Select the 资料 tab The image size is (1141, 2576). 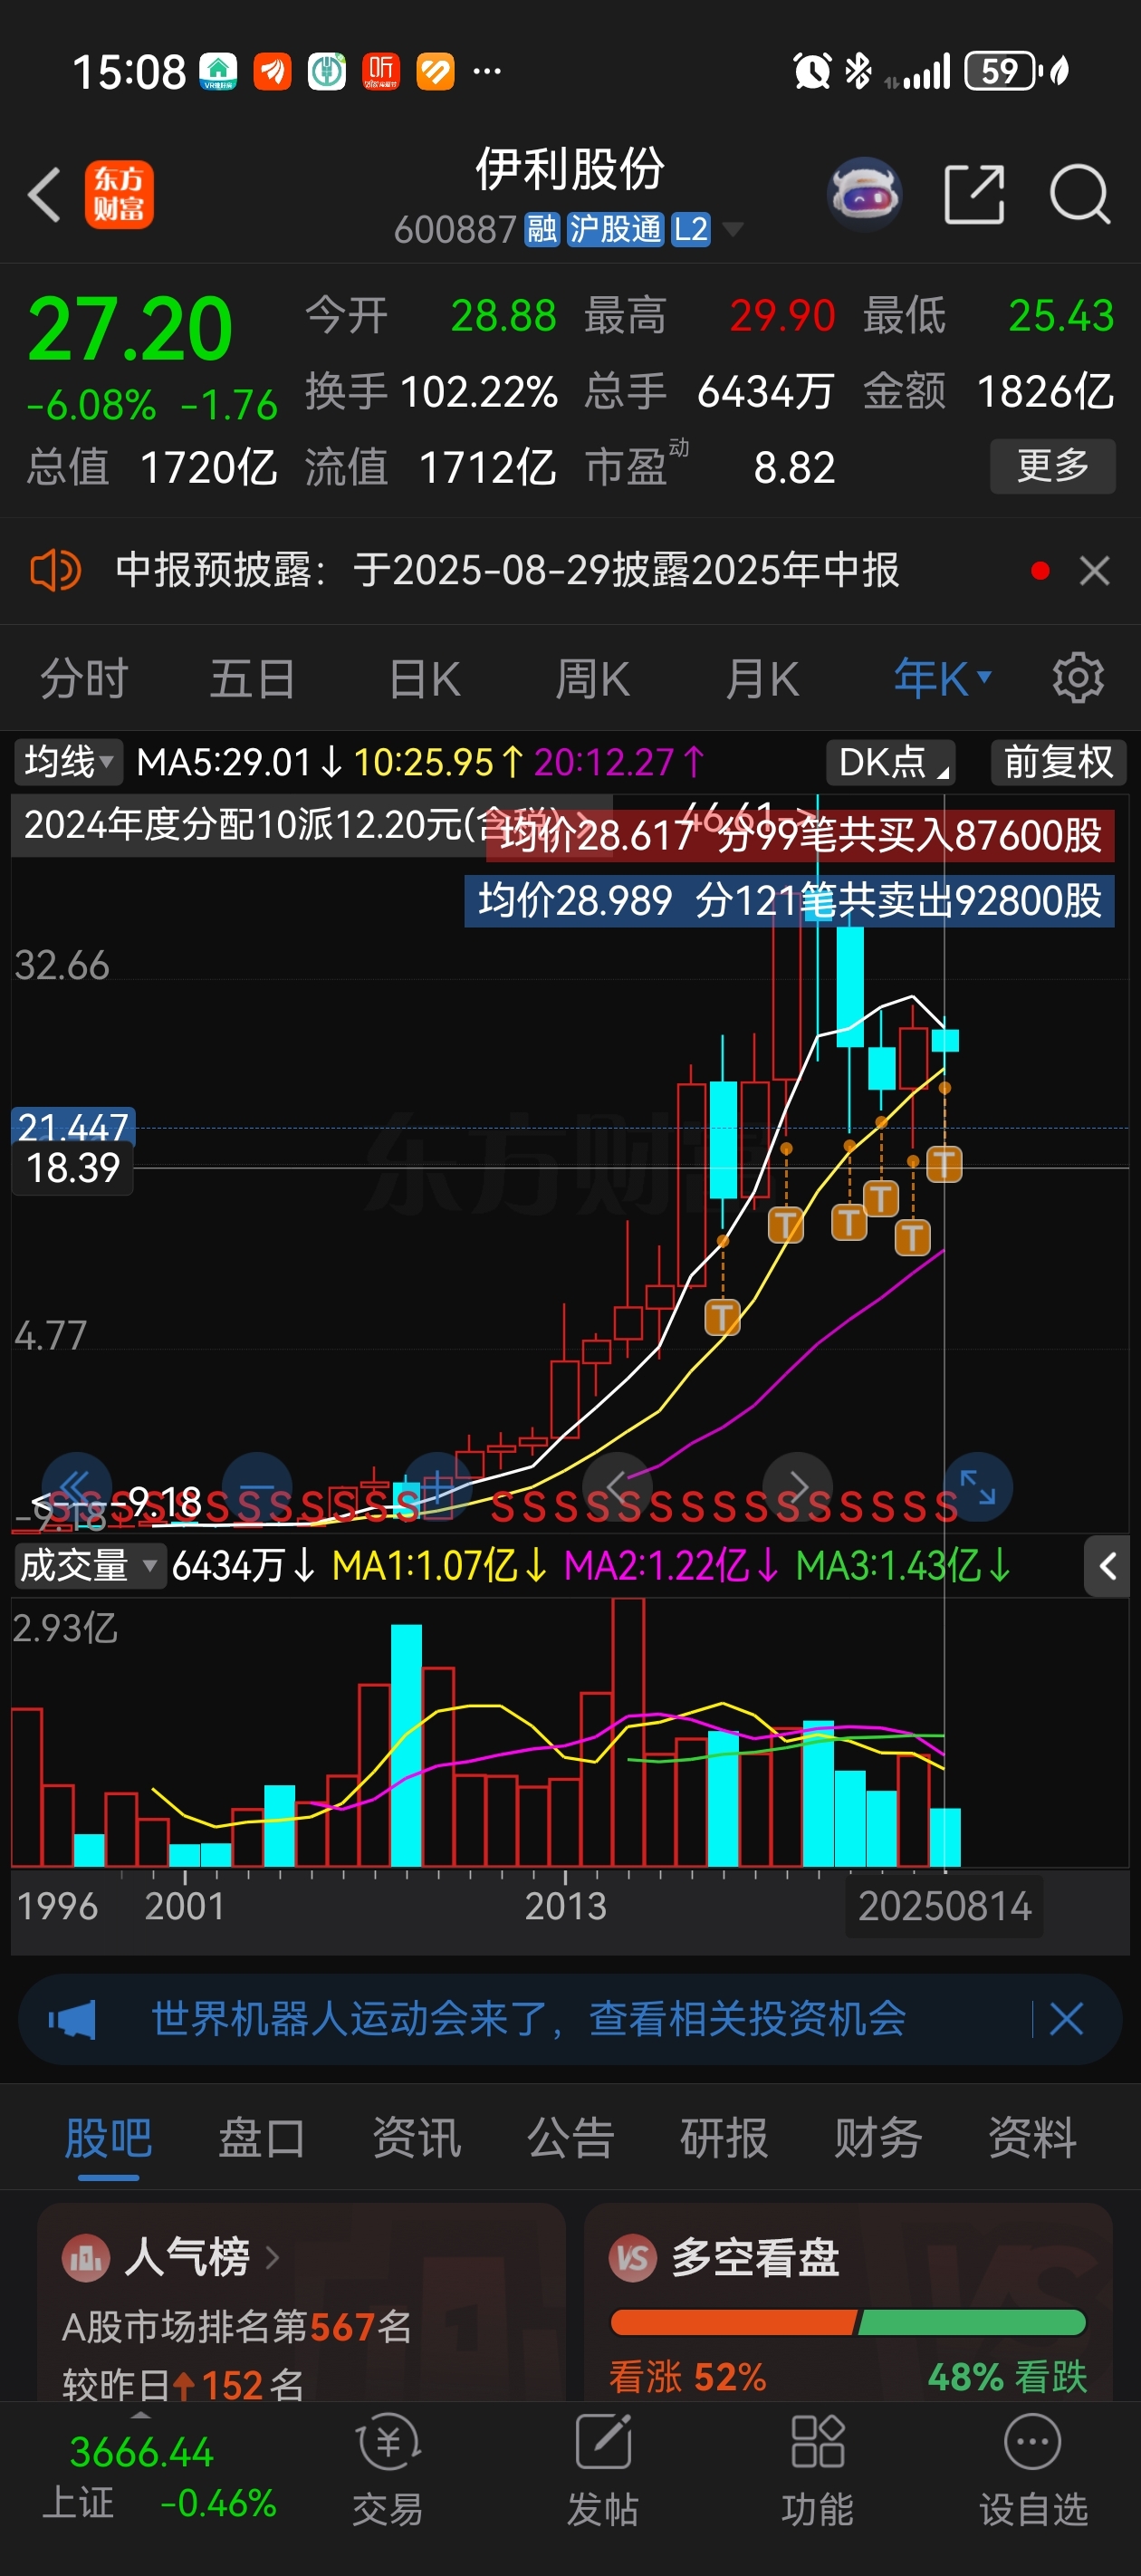click(1032, 2139)
